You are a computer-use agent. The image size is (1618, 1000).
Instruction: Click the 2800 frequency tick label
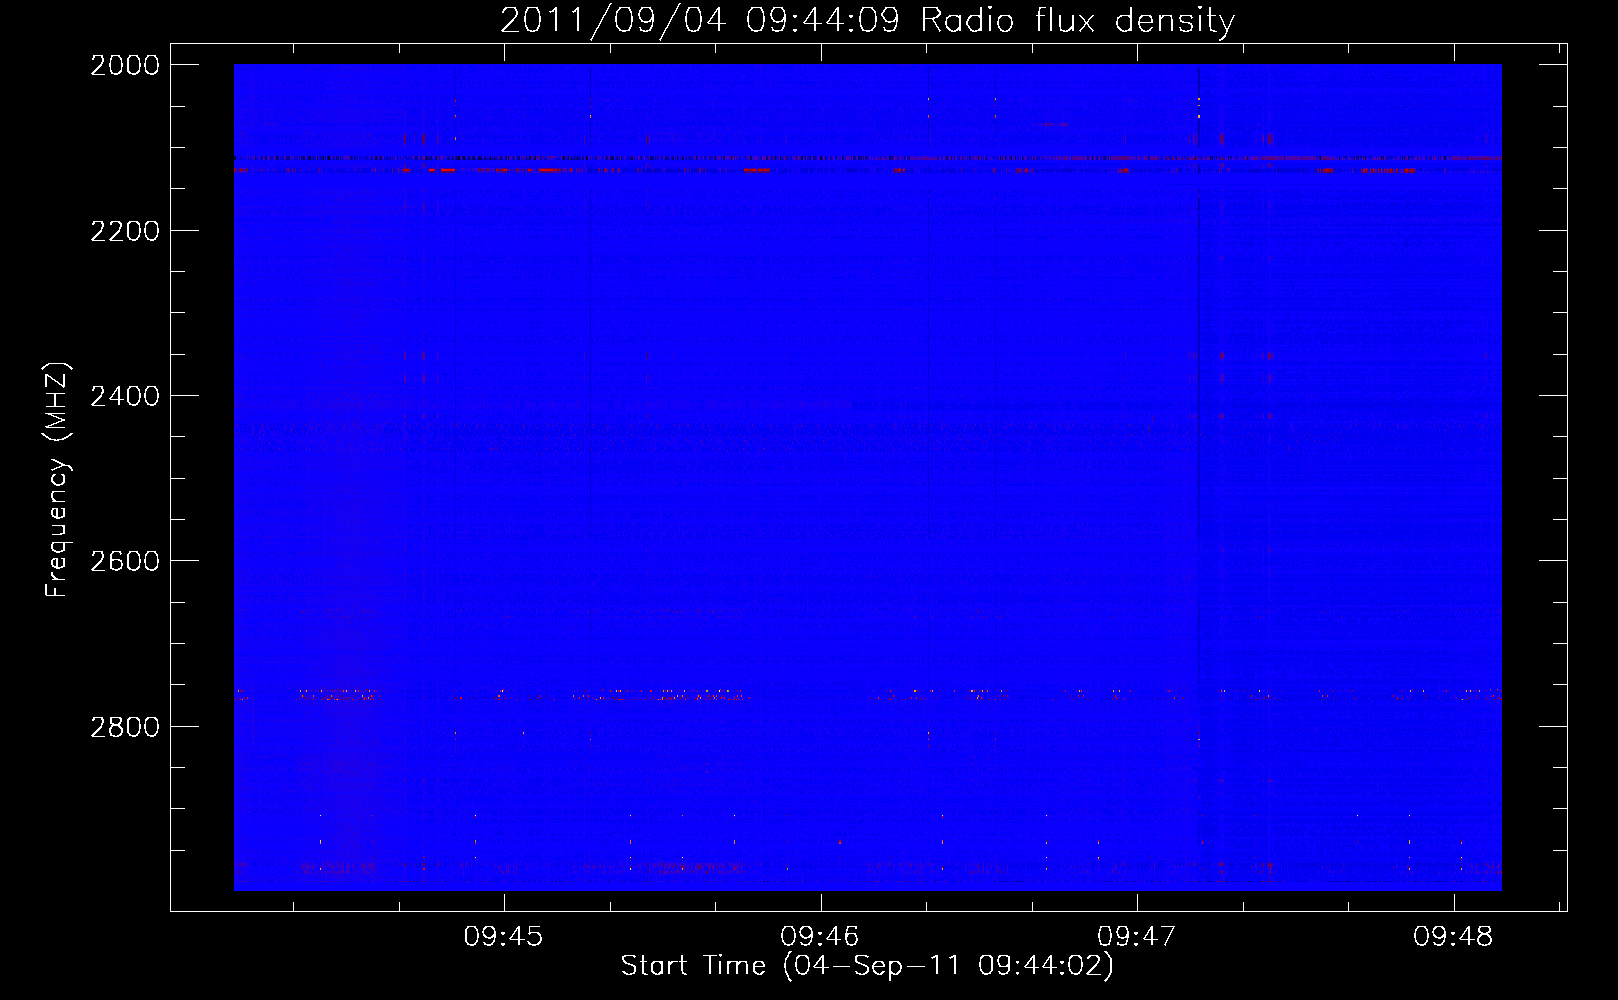pyautogui.click(x=125, y=727)
